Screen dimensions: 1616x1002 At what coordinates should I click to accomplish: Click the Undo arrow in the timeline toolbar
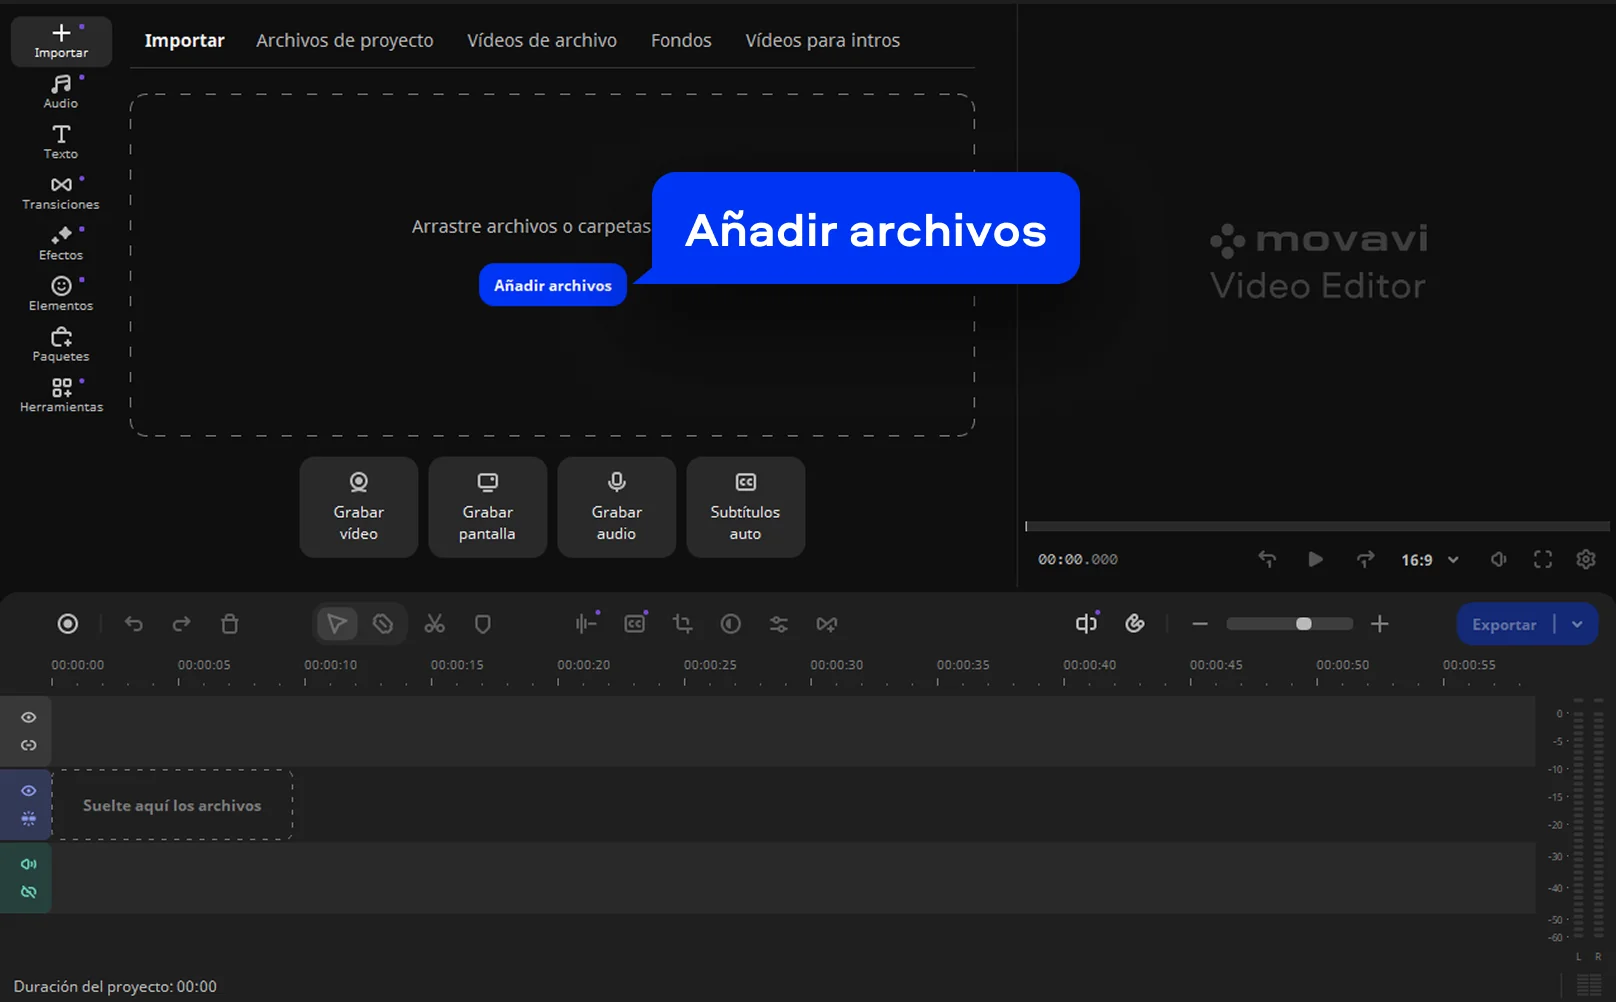pos(133,623)
